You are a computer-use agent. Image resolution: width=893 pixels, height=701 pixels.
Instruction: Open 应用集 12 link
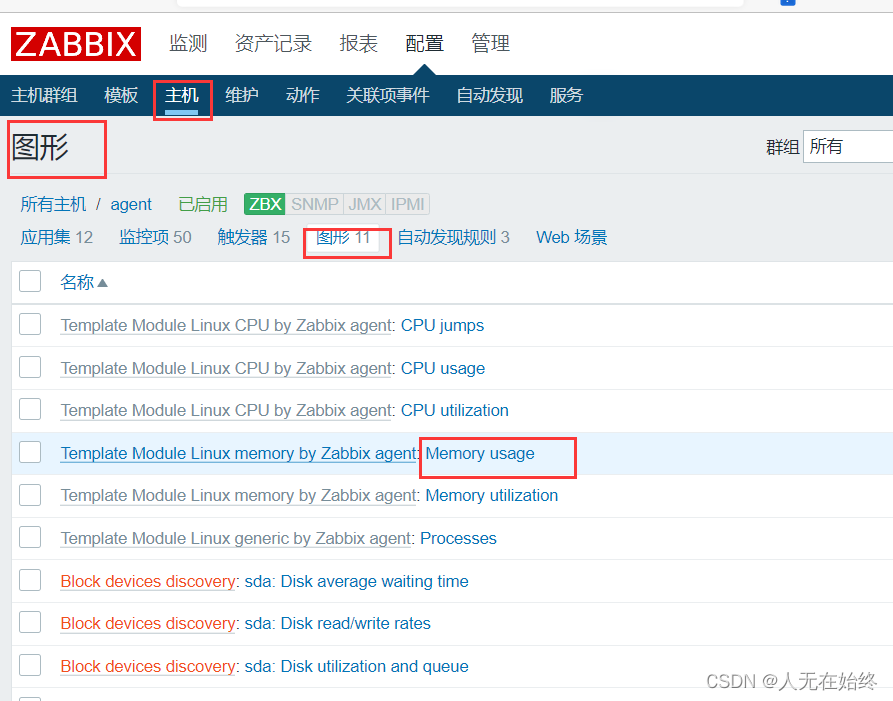point(57,237)
